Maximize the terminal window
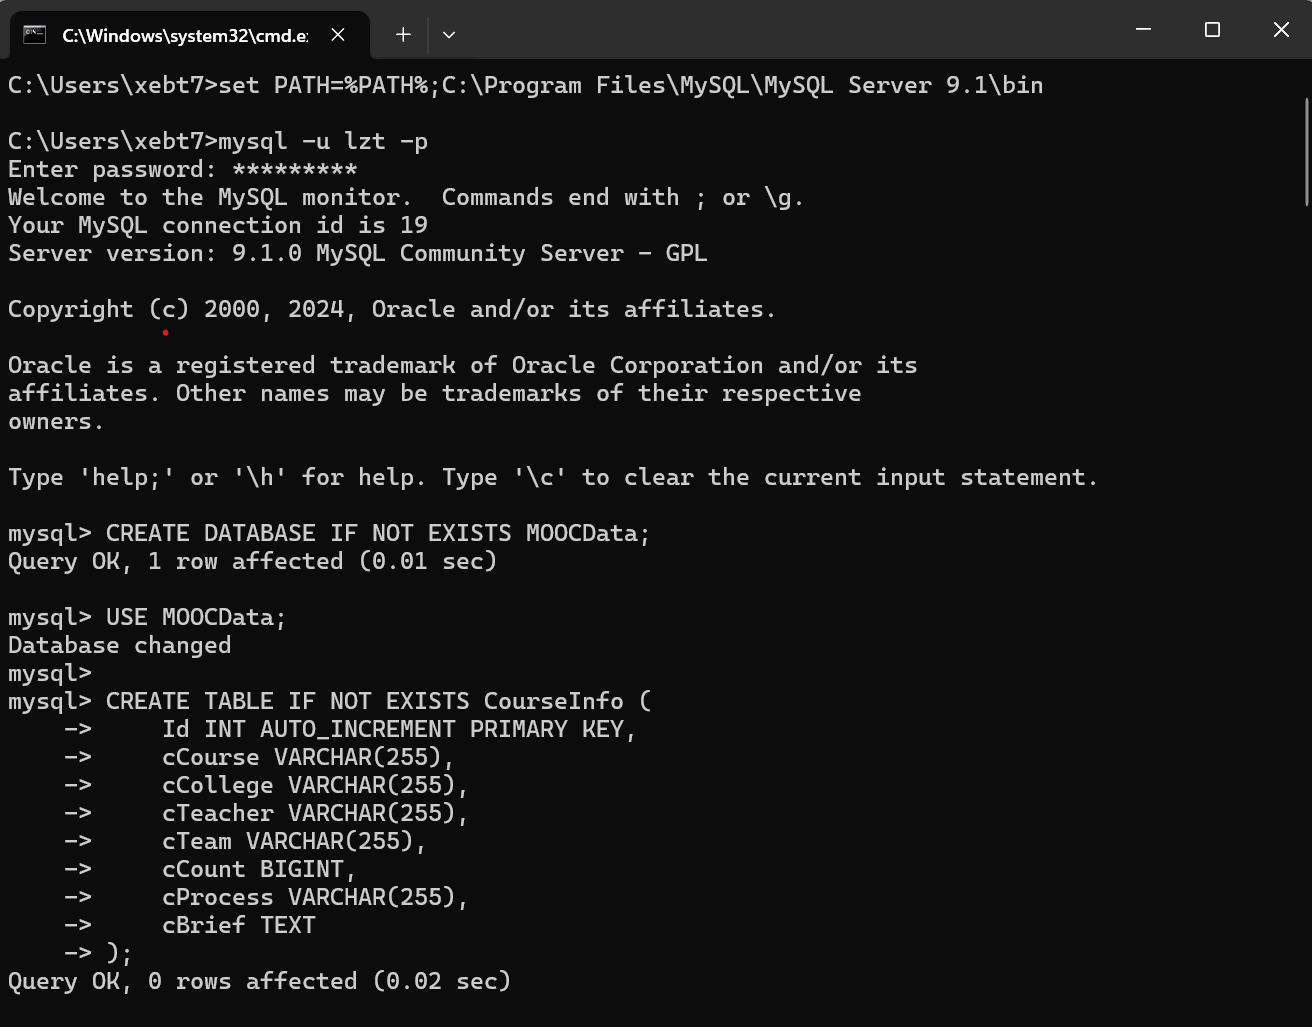Image resolution: width=1312 pixels, height=1027 pixels. point(1212,30)
